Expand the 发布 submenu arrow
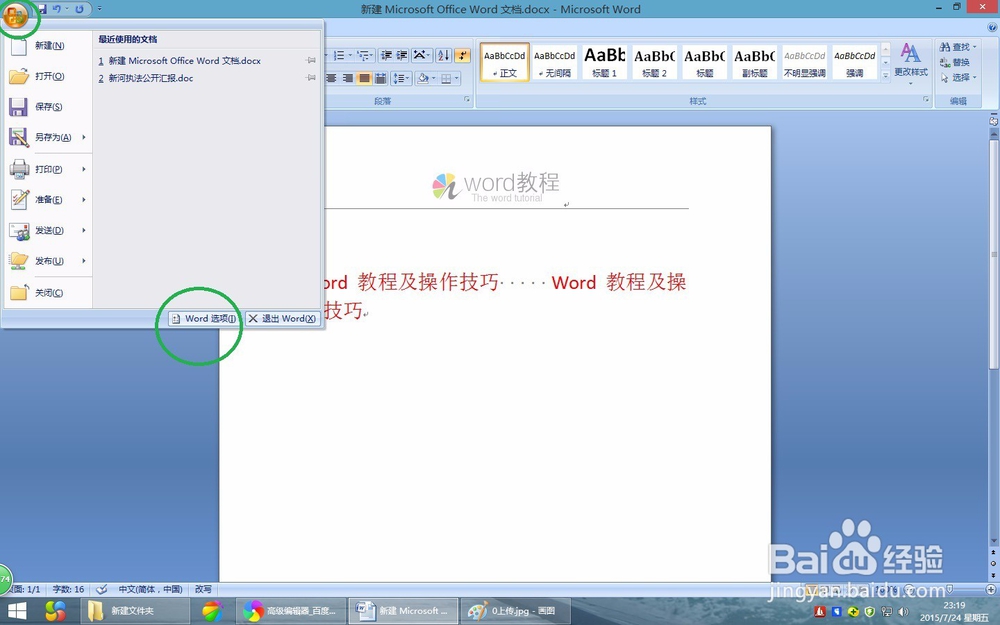This screenshot has width=1000, height=625. pos(84,261)
